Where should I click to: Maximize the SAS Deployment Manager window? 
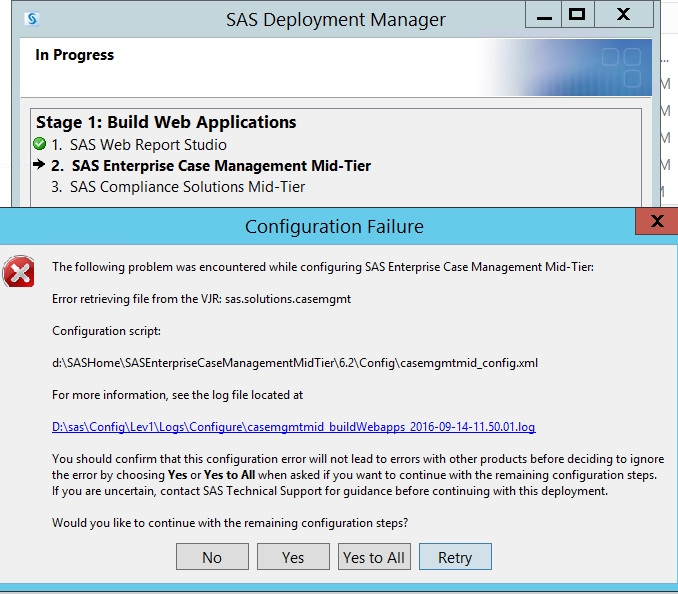[576, 15]
